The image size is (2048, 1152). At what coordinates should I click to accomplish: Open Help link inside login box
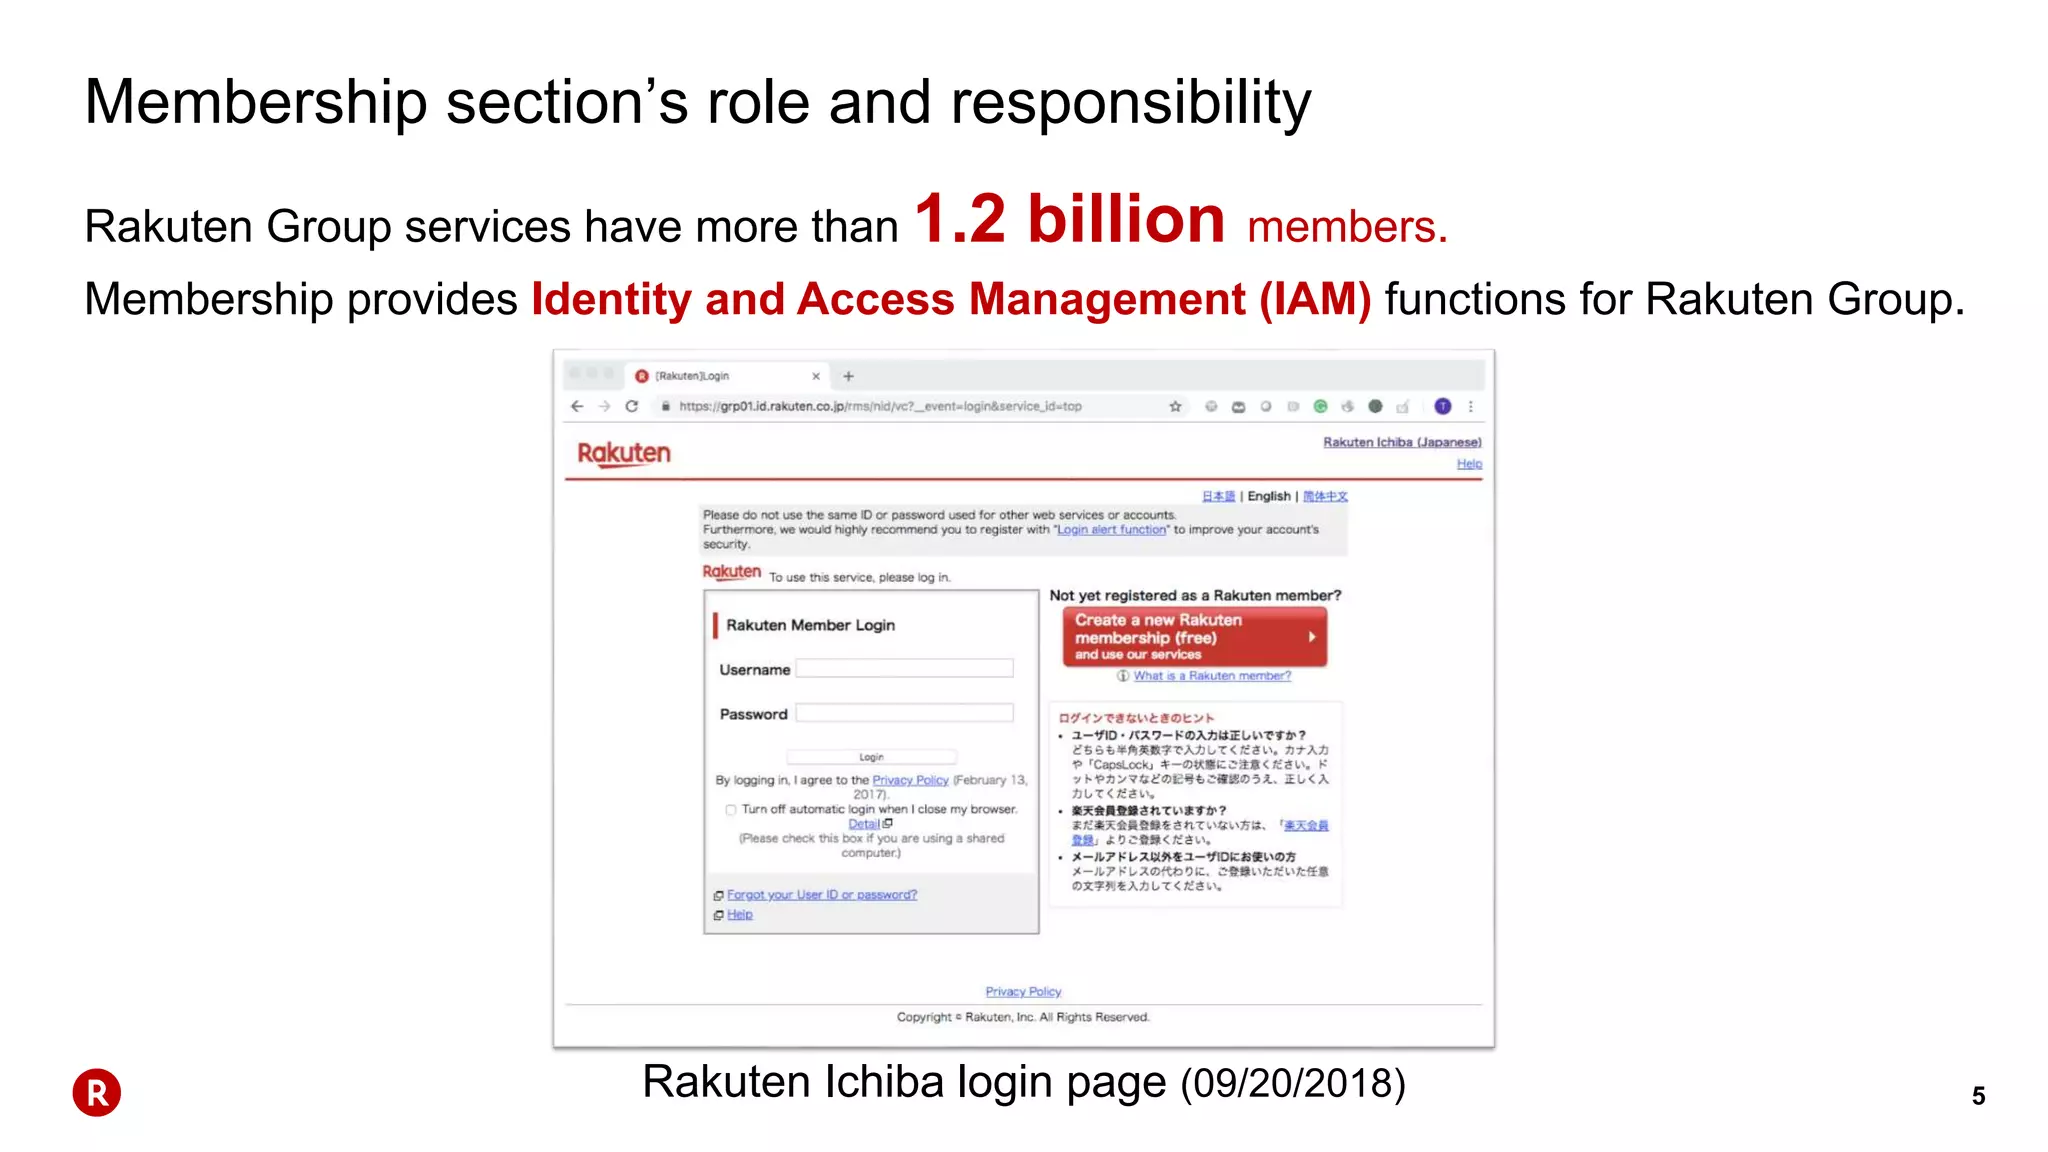(x=739, y=914)
